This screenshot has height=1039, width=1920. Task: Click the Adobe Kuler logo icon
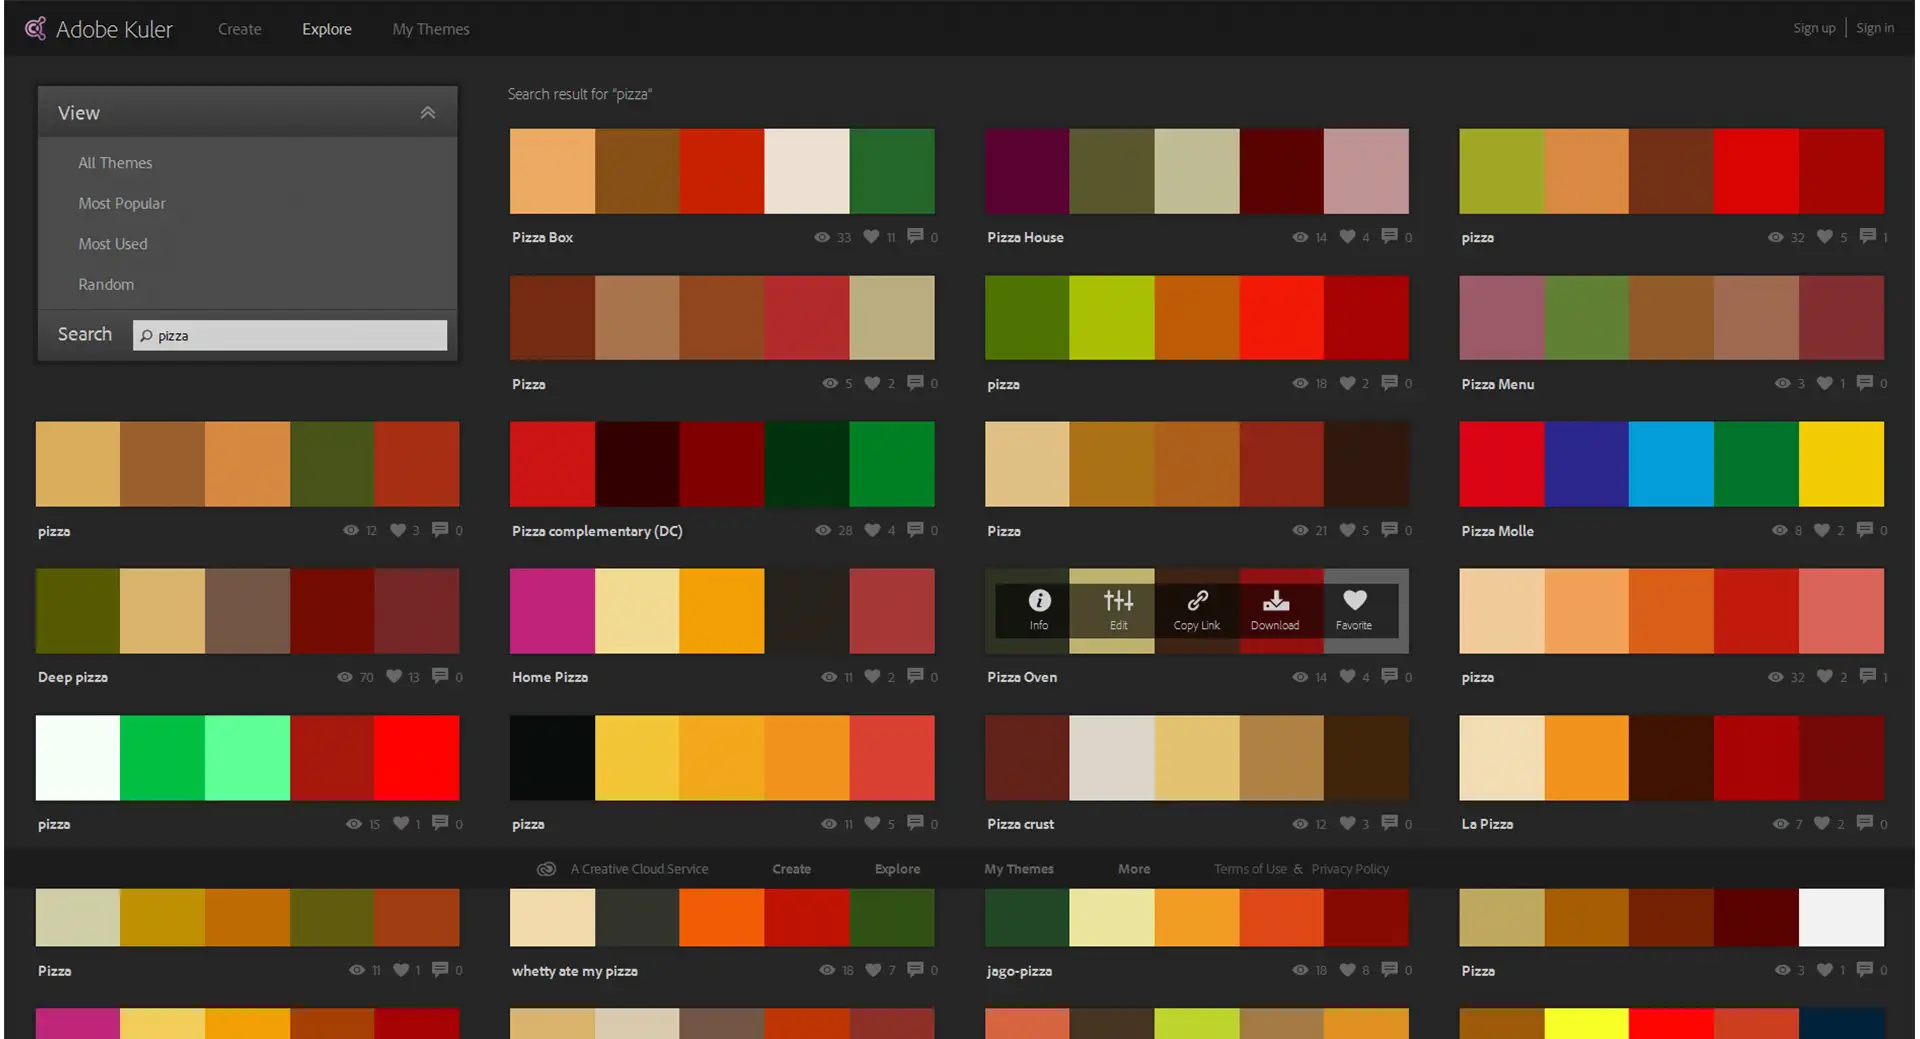(x=35, y=29)
